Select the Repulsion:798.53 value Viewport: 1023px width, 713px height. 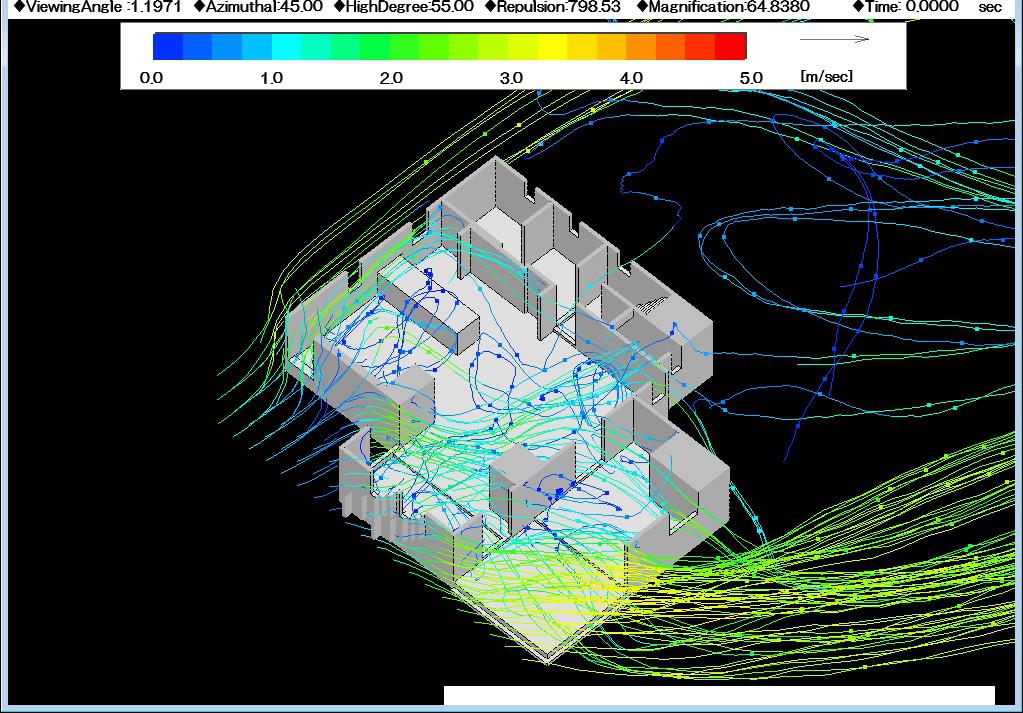pos(553,7)
